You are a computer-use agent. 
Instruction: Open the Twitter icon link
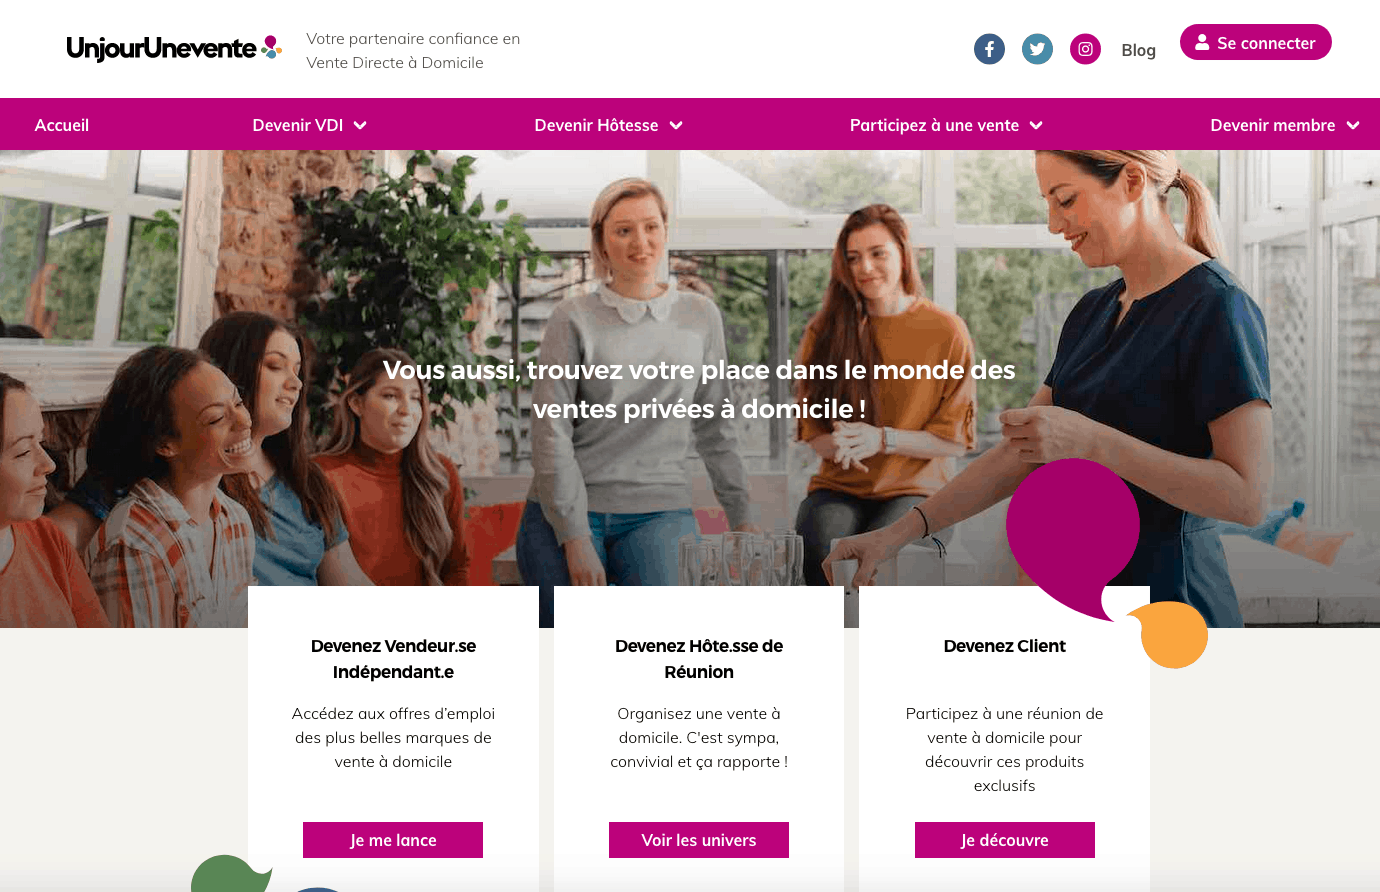[1037, 49]
